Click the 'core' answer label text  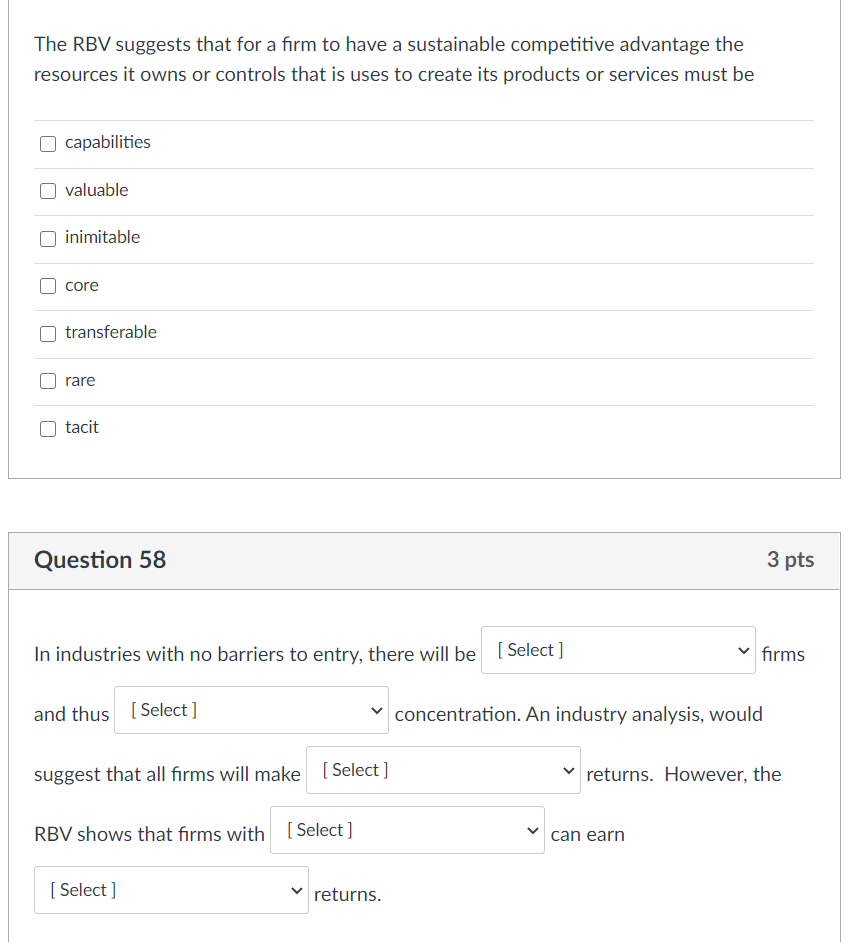tap(82, 286)
